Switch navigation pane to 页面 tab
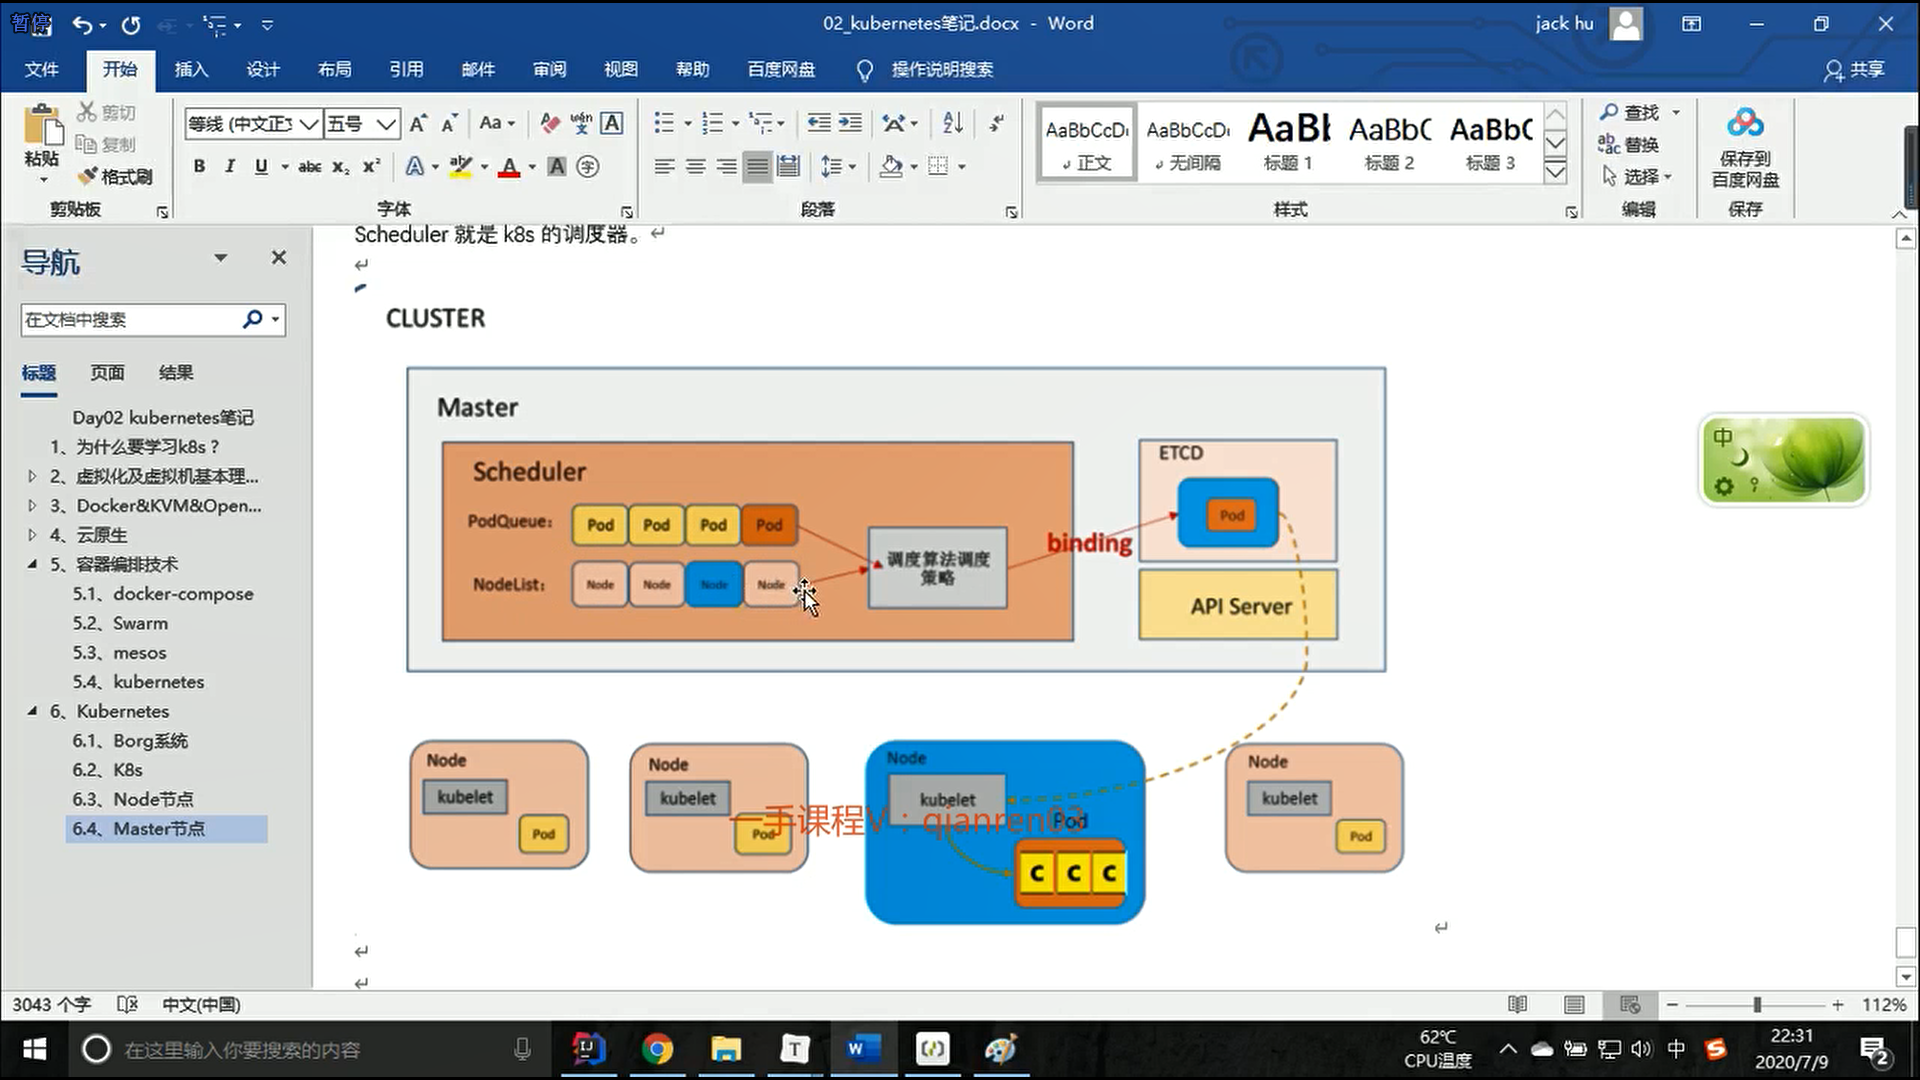1920x1080 pixels. tap(107, 373)
